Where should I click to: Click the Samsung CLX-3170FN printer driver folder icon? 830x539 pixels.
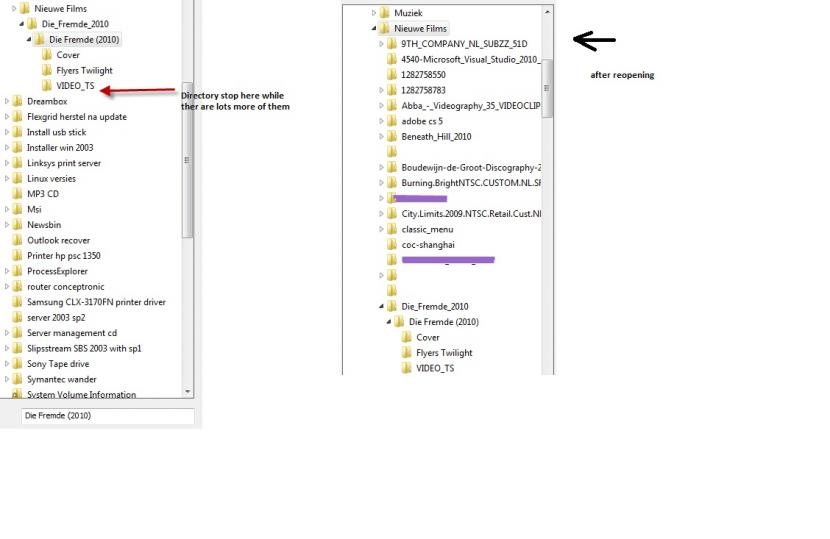tap(17, 302)
